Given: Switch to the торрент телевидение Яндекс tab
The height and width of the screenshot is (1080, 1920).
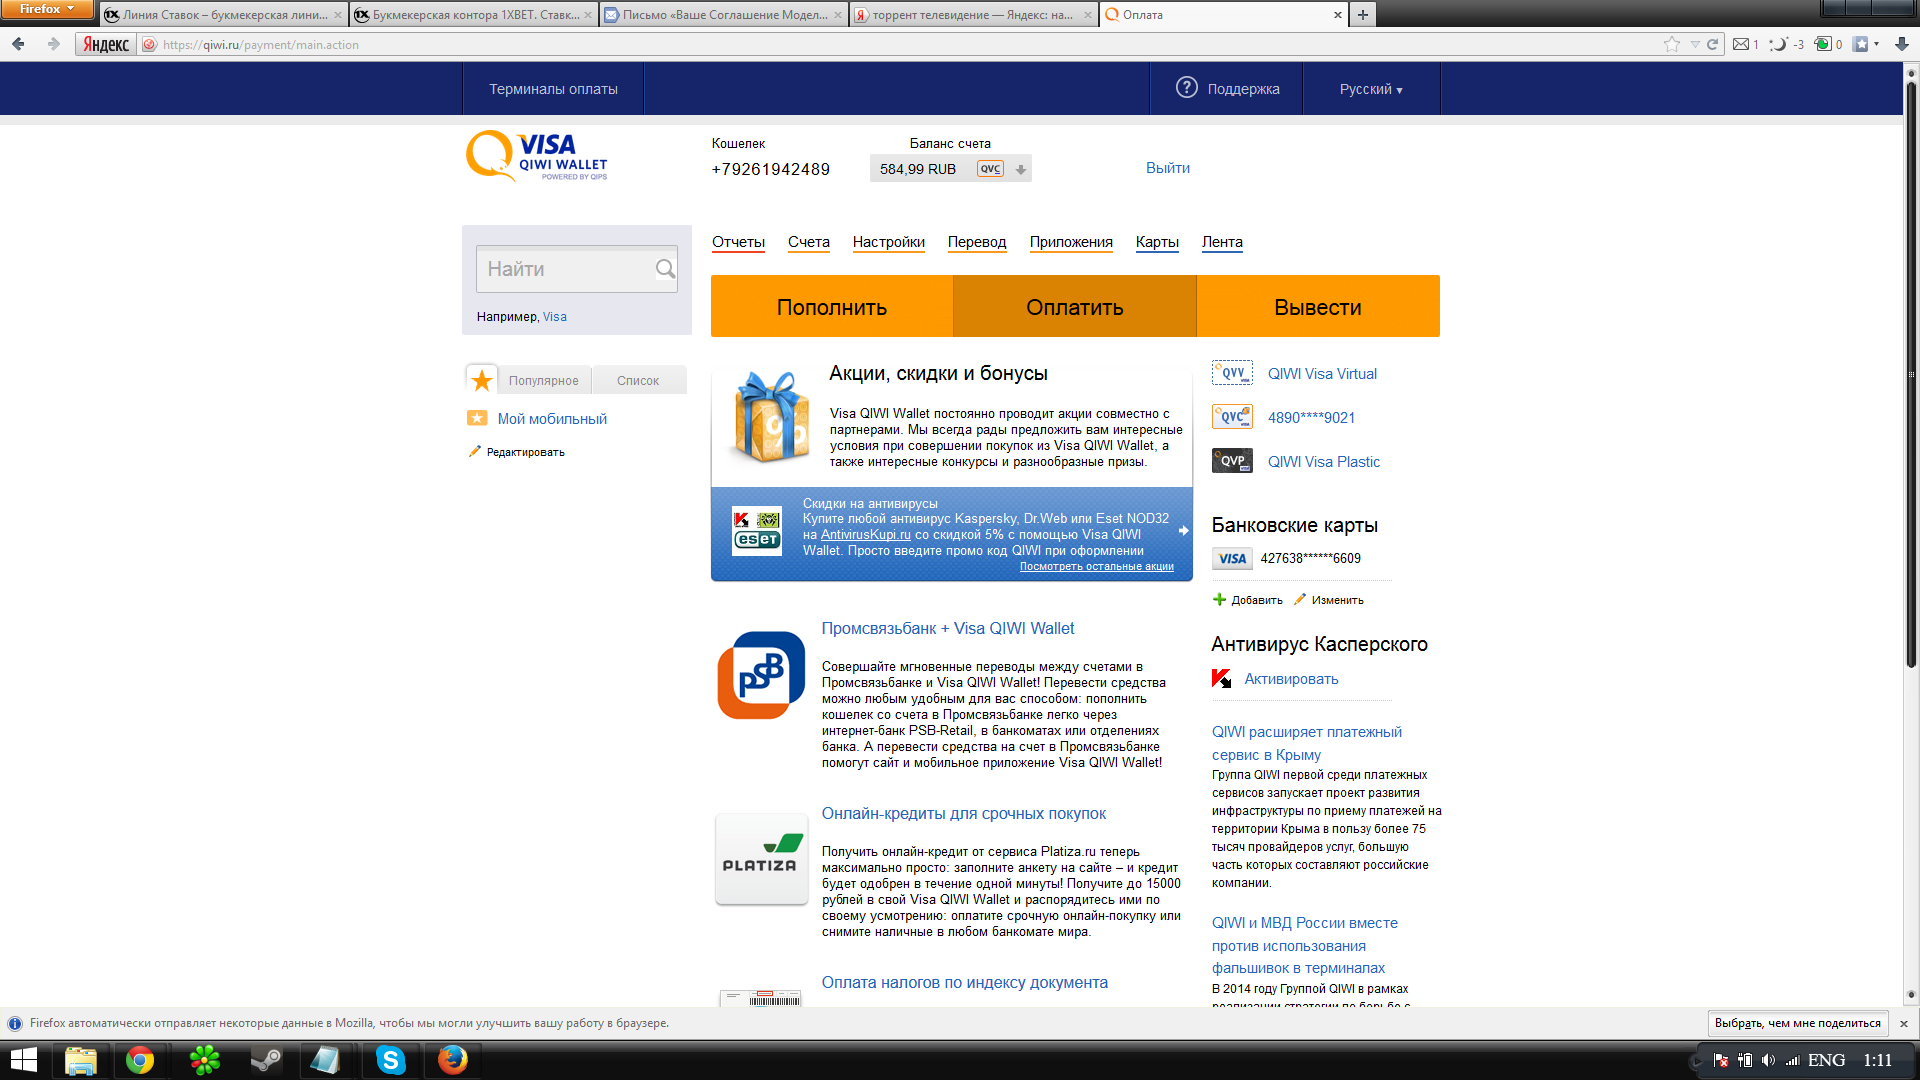Looking at the screenshot, I should click(x=973, y=15).
